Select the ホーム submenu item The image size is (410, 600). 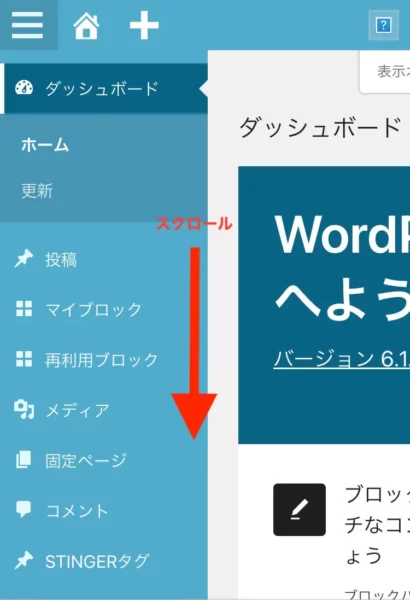click(x=45, y=145)
